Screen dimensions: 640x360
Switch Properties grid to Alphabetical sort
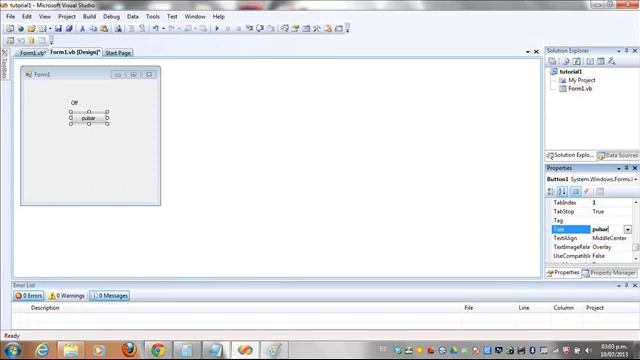(x=562, y=191)
